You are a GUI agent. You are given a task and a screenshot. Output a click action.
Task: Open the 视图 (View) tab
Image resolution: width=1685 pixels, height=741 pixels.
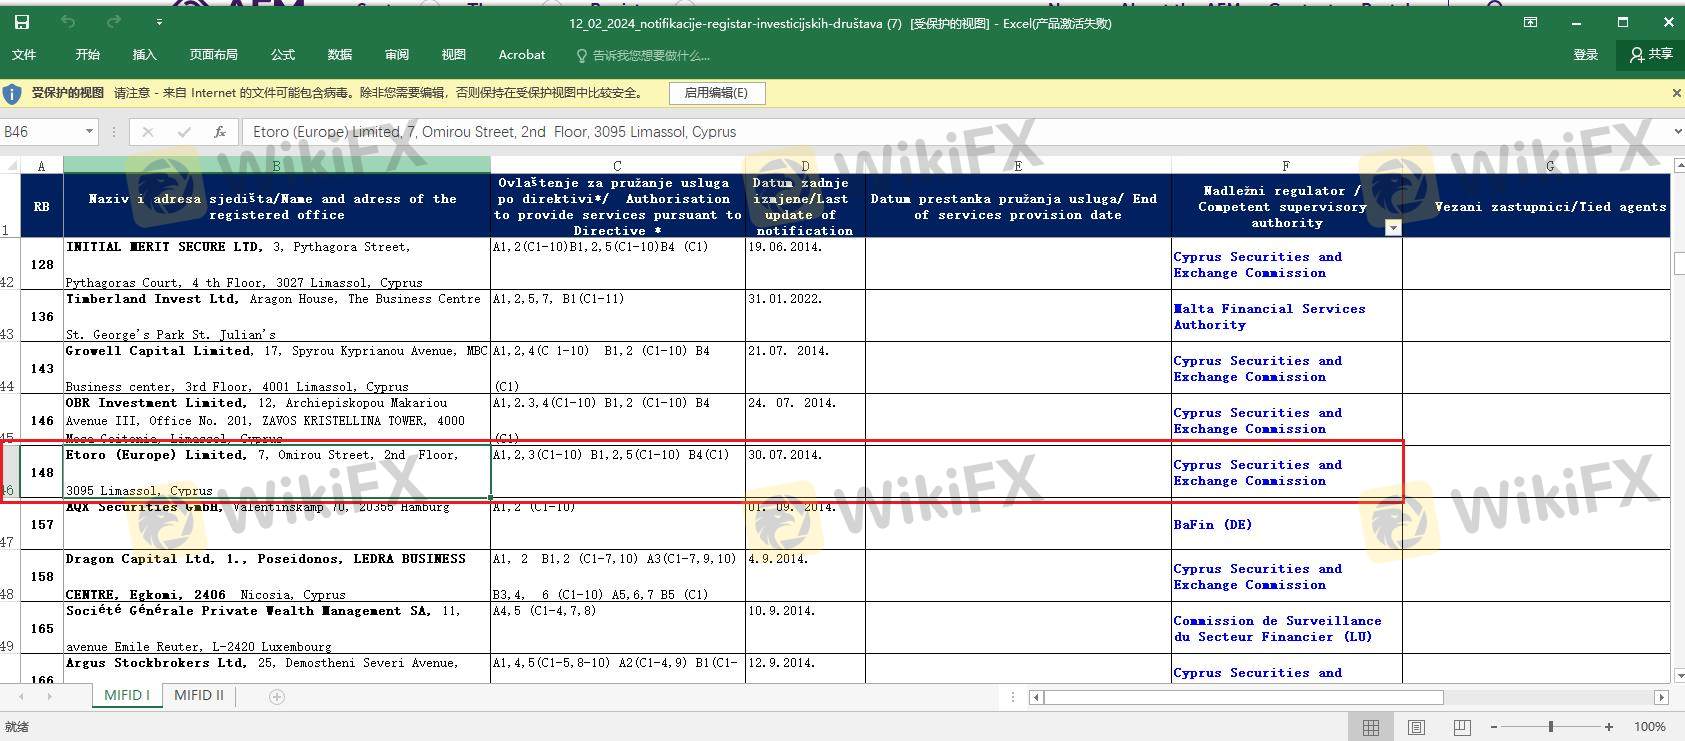454,55
